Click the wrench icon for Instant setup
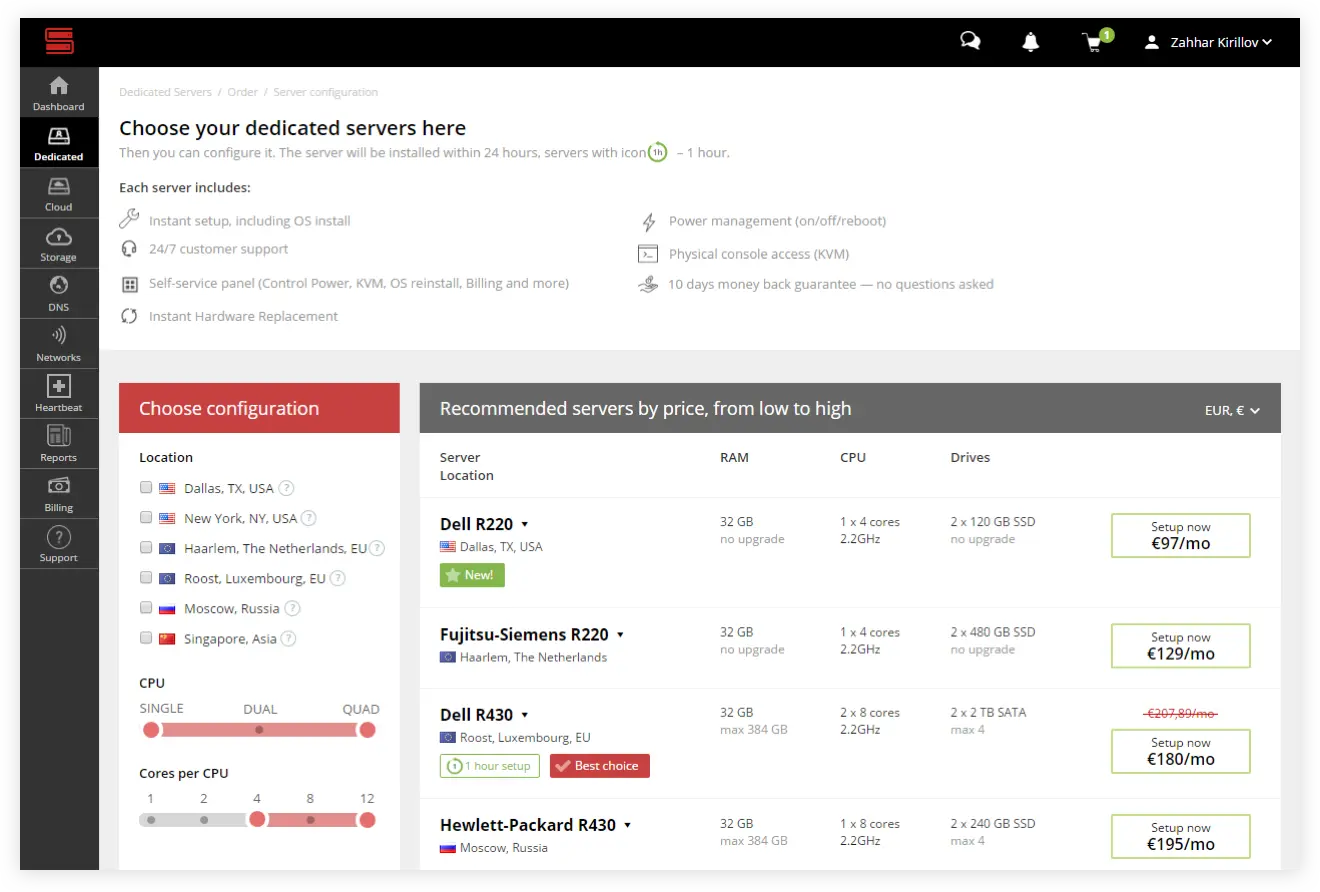The image size is (1320, 892). (x=129, y=219)
